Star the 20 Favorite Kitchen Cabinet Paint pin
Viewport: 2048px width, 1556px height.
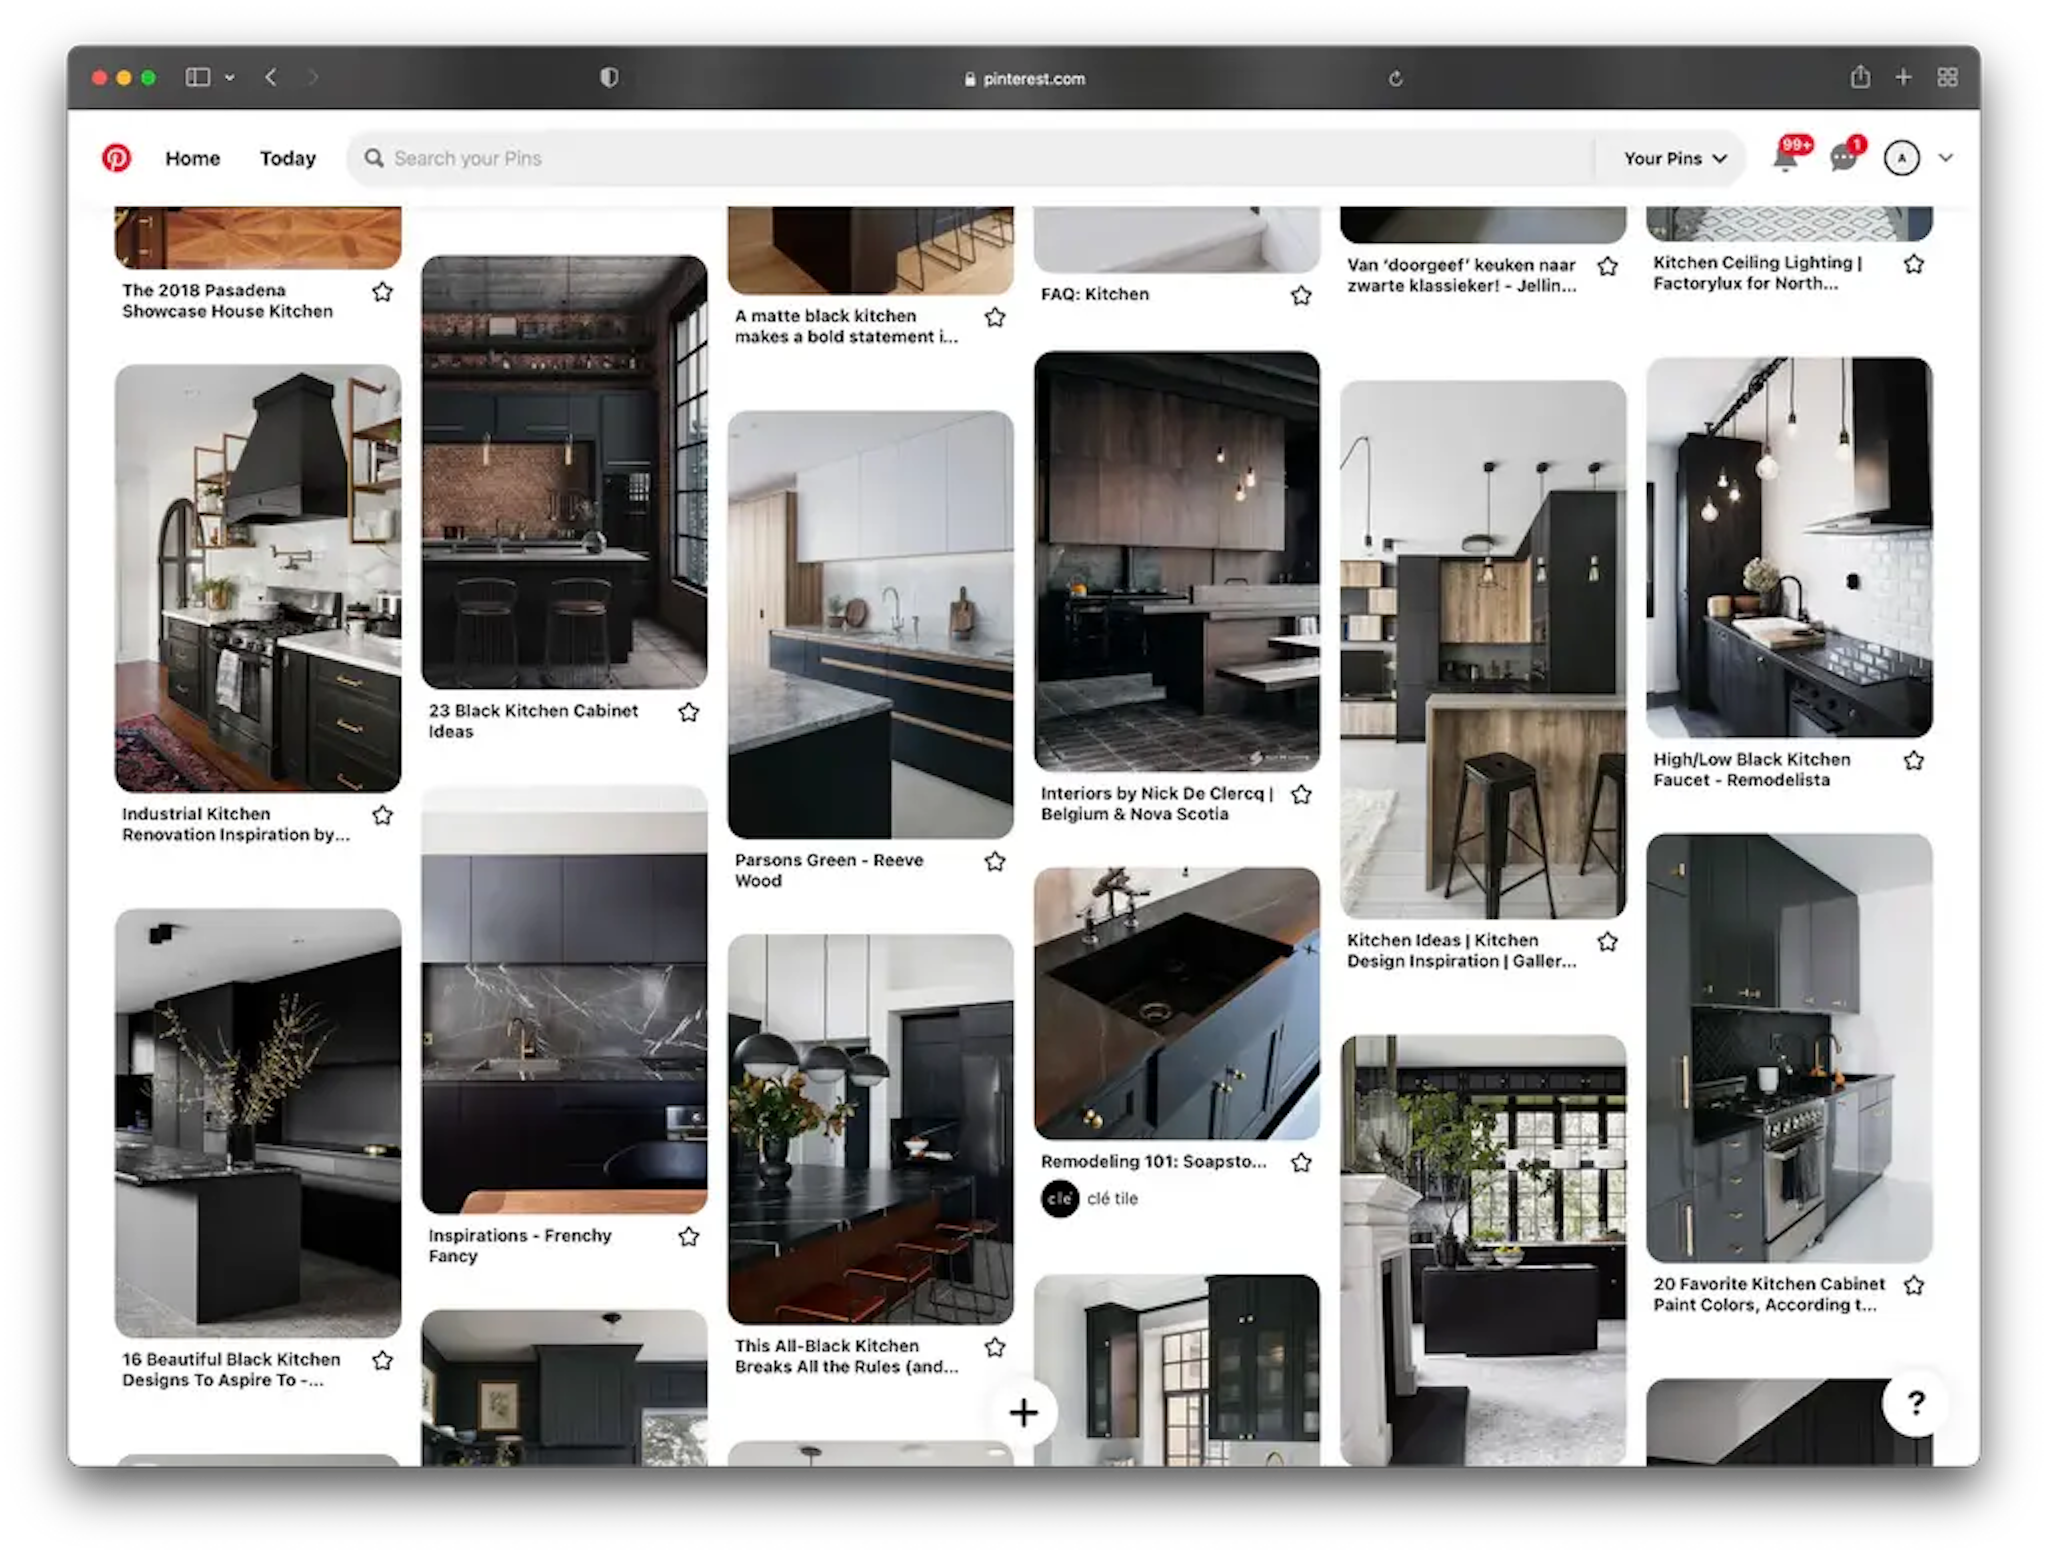coord(1914,1285)
